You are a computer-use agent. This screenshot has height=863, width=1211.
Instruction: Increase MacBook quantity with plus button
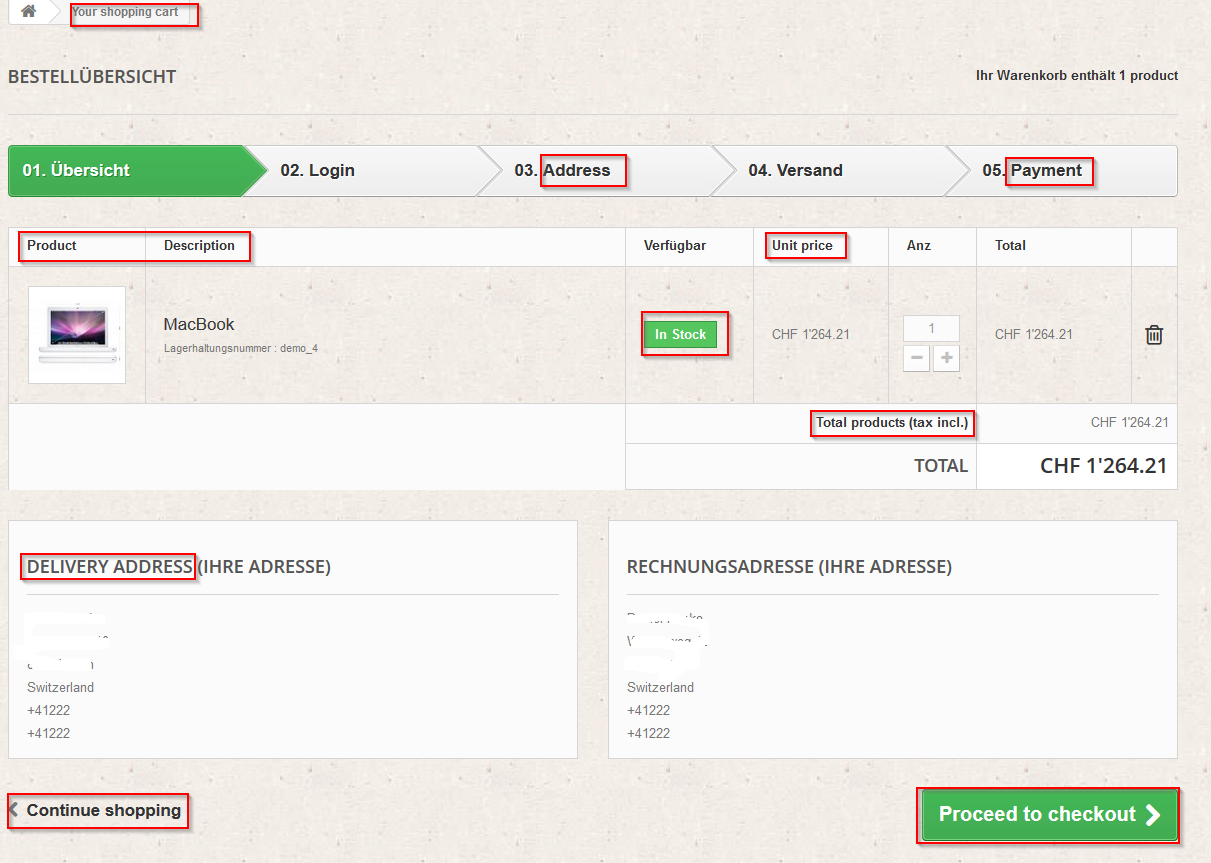946,358
